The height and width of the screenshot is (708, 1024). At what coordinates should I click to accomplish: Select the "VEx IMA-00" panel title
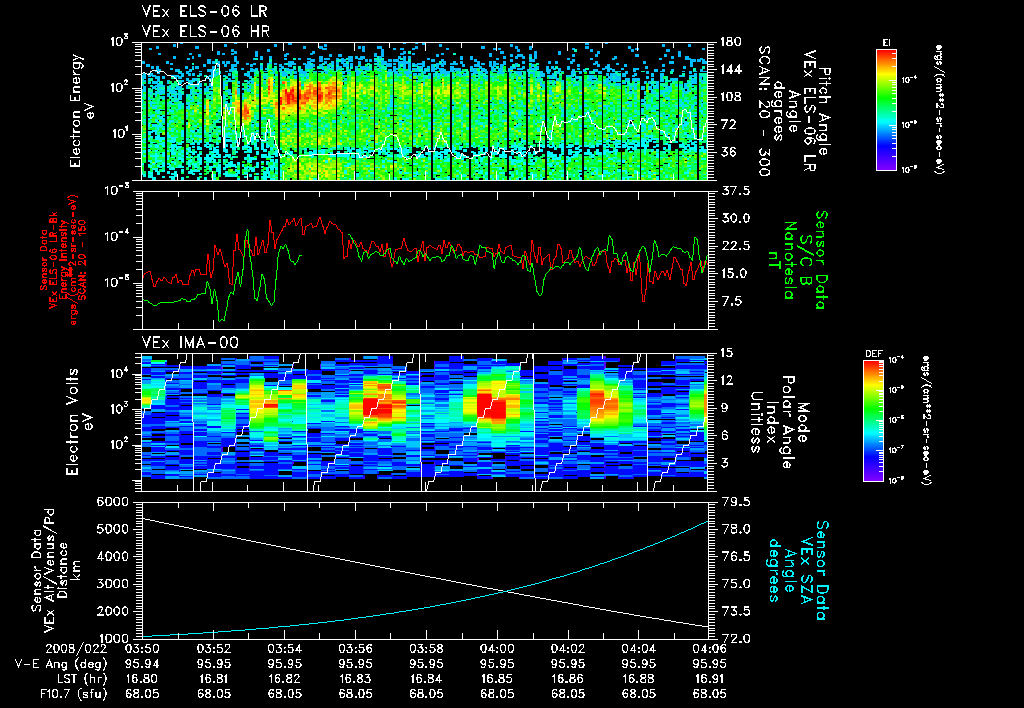coord(190,342)
